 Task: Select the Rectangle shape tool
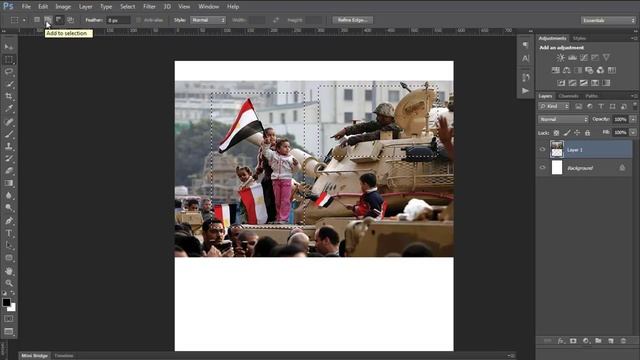click(x=9, y=258)
